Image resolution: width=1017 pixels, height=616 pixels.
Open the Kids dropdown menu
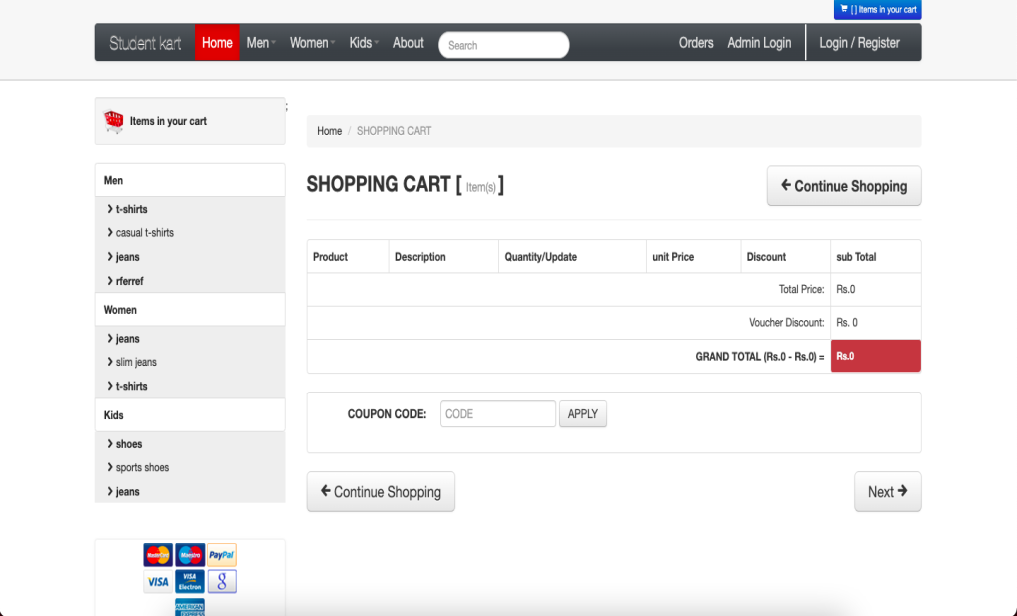pos(364,43)
